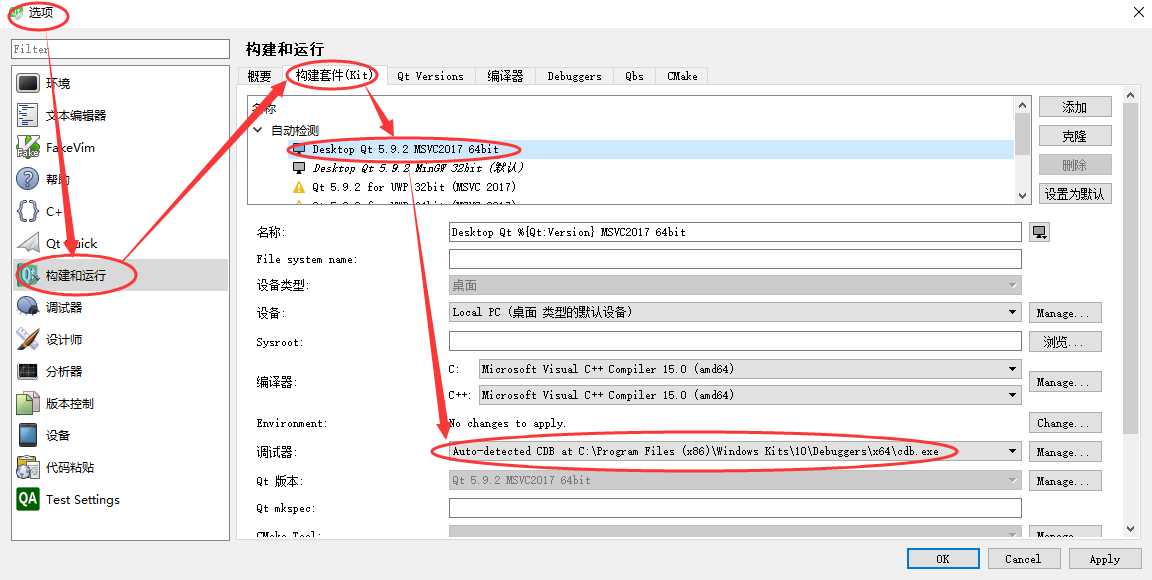Close the 选项 options dialog
Viewport: 1152px width, 580px height.
[x=1138, y=12]
